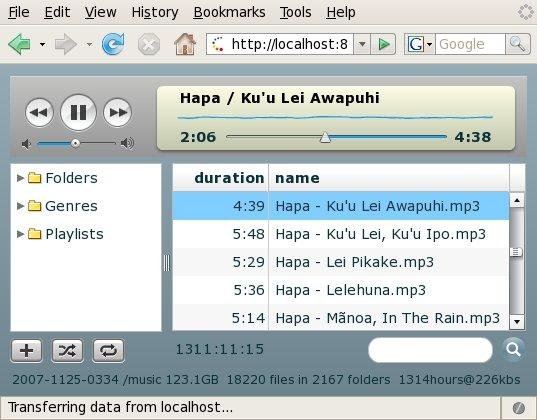Click the Genres label in the tree
Viewport: 537px width, 420px height.
(71, 206)
